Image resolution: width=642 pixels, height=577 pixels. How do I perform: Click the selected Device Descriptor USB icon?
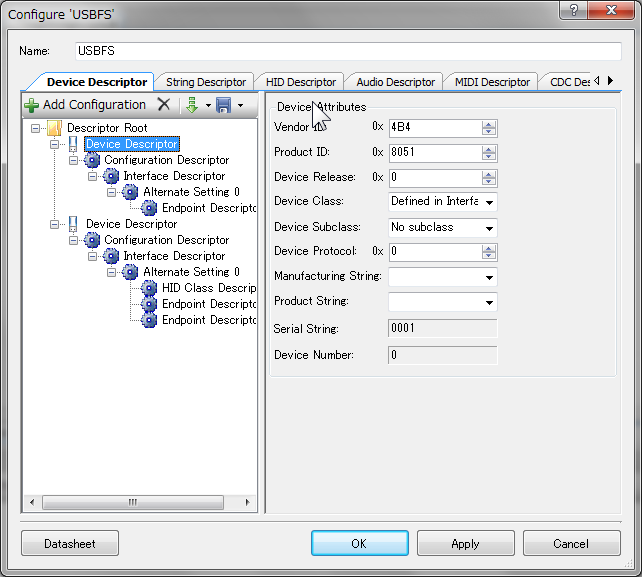coord(73,144)
